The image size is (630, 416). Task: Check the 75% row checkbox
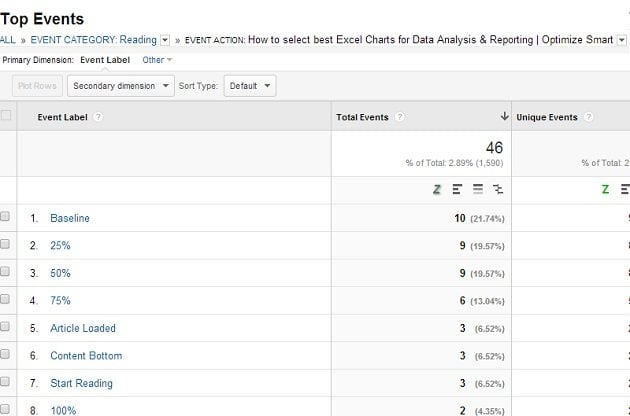(x=4, y=299)
